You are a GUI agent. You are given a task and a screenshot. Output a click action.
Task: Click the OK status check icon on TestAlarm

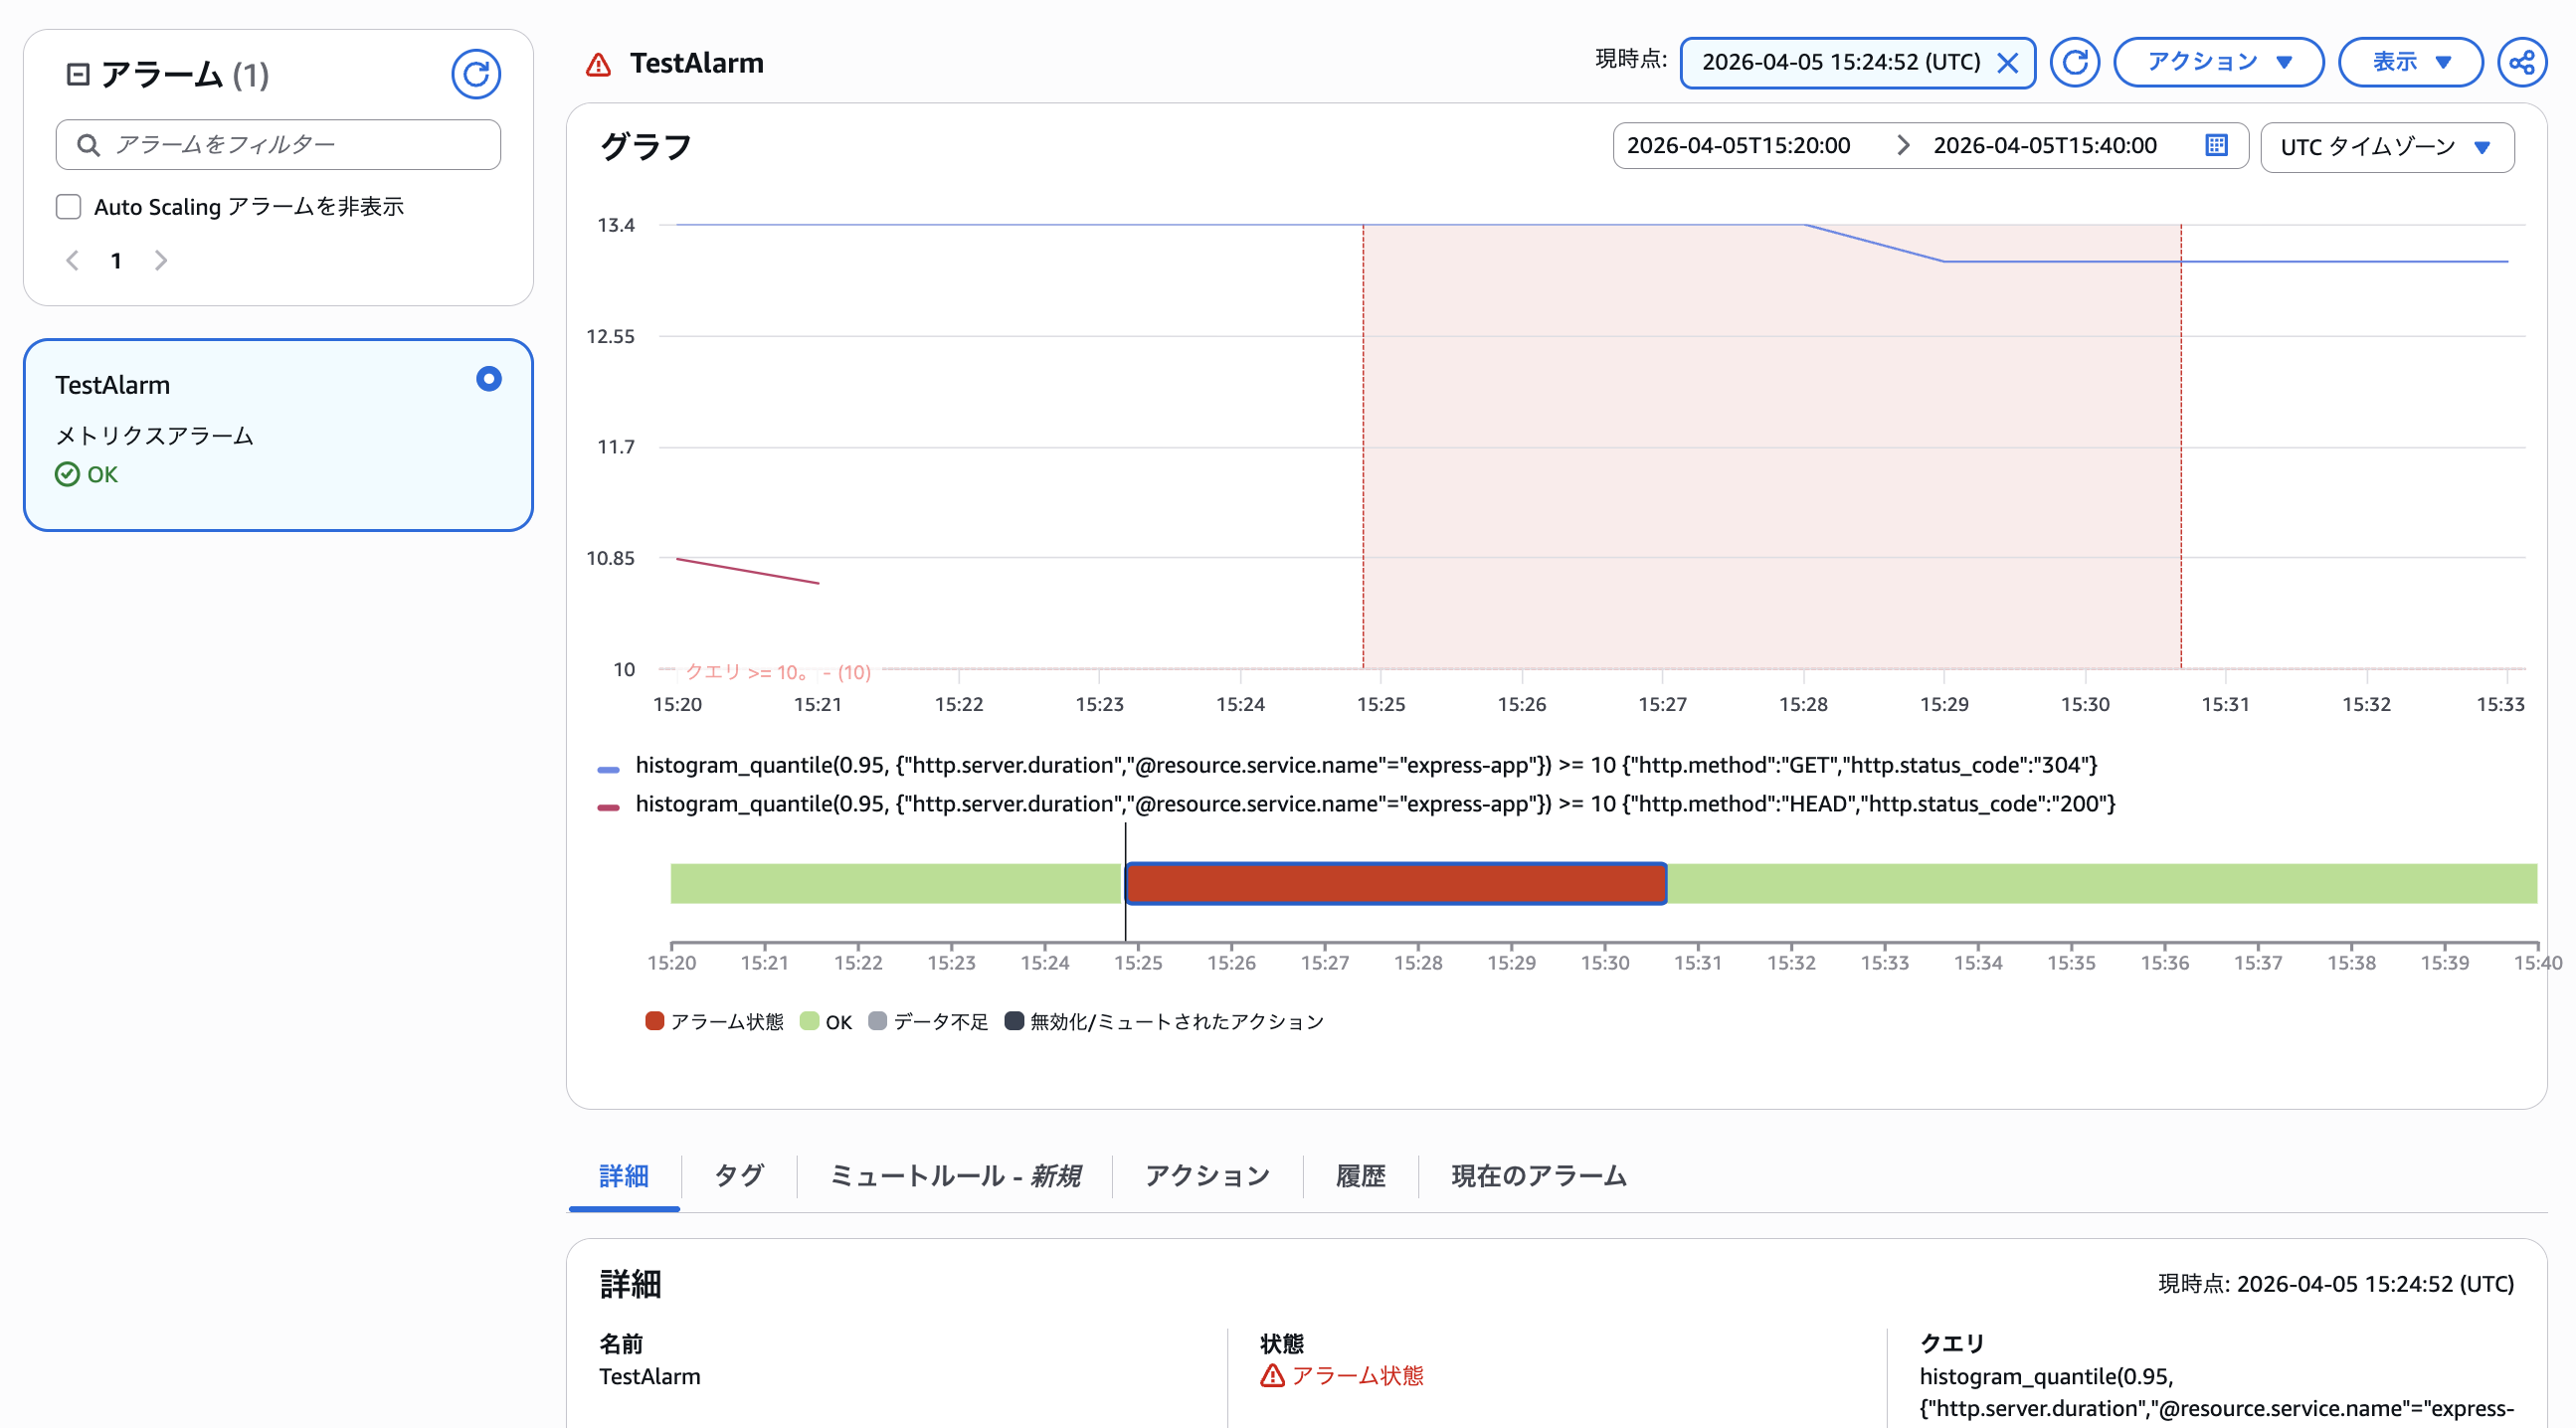(x=66, y=474)
